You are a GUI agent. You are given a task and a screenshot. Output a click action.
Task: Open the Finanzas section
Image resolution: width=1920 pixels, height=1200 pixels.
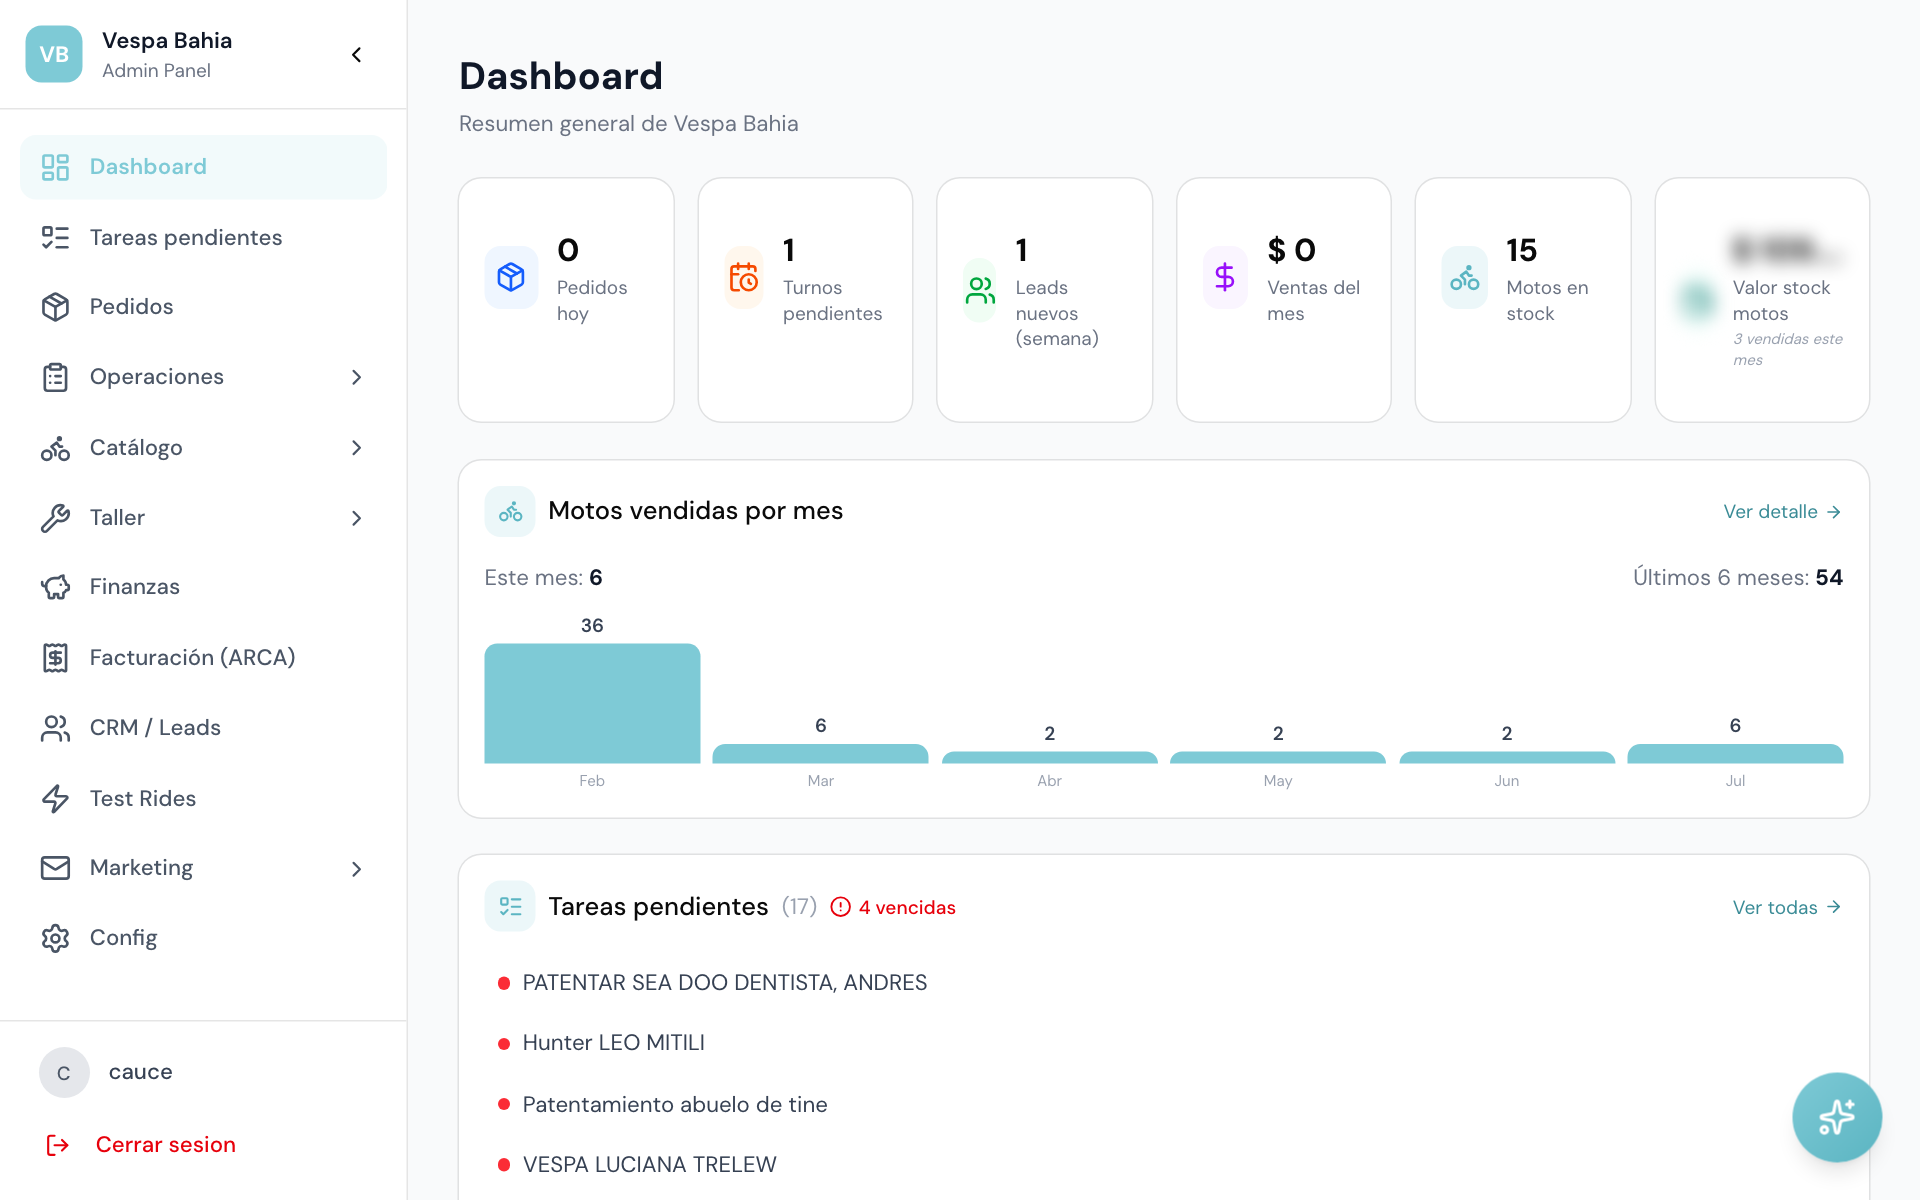pos(203,587)
